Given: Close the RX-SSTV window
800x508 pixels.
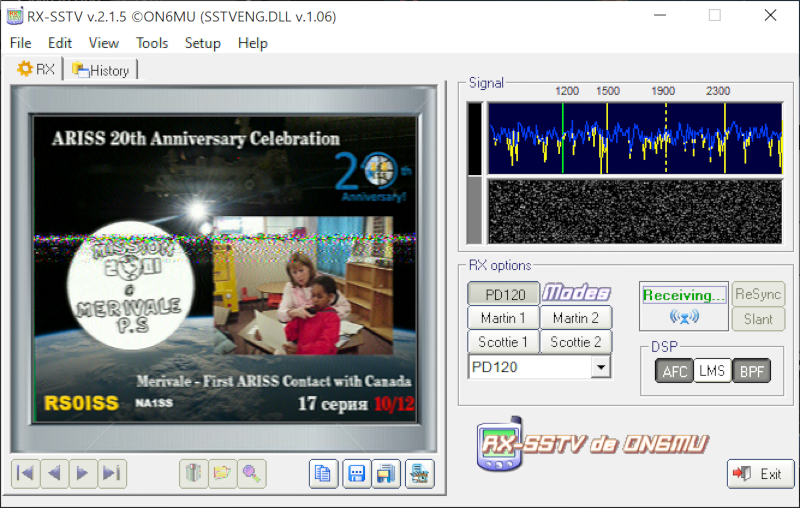Looking at the screenshot, I should coord(770,15).
